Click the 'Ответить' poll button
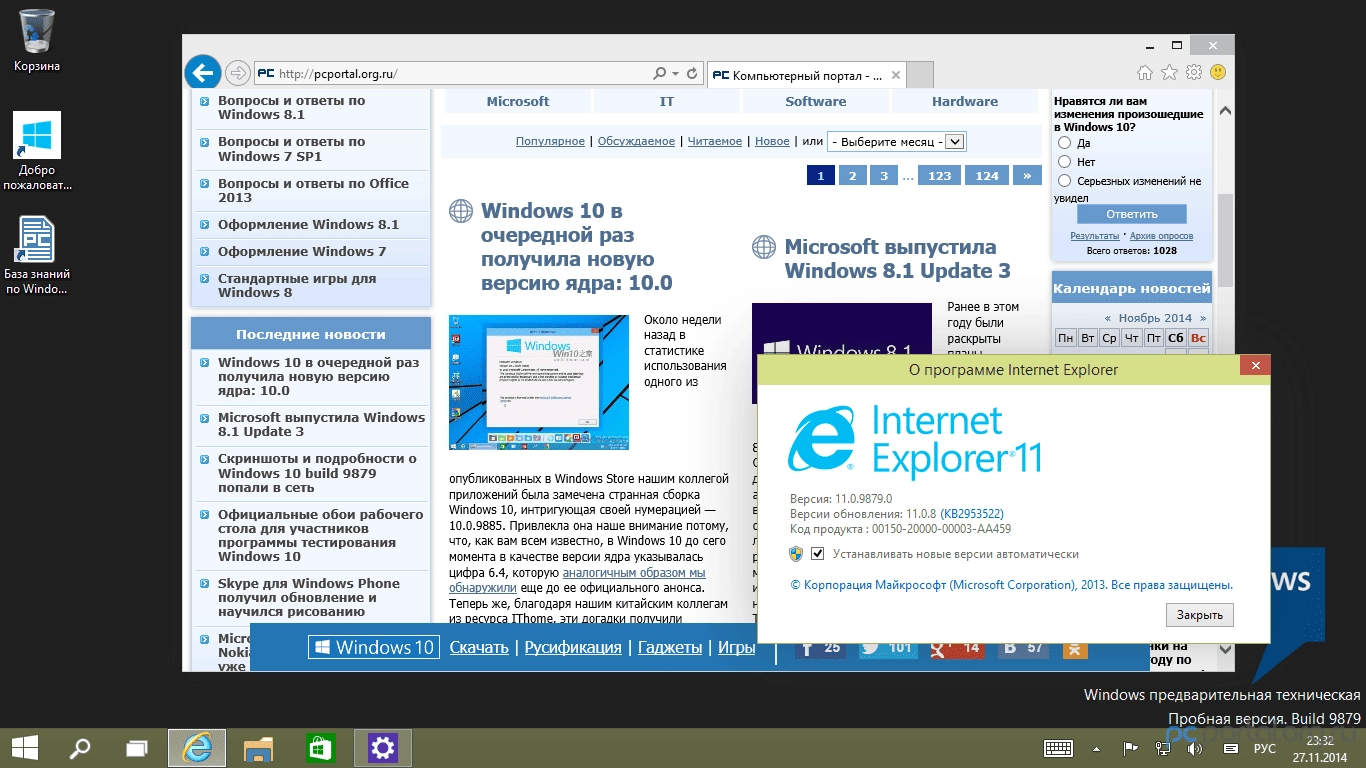1366x768 pixels. point(1132,214)
